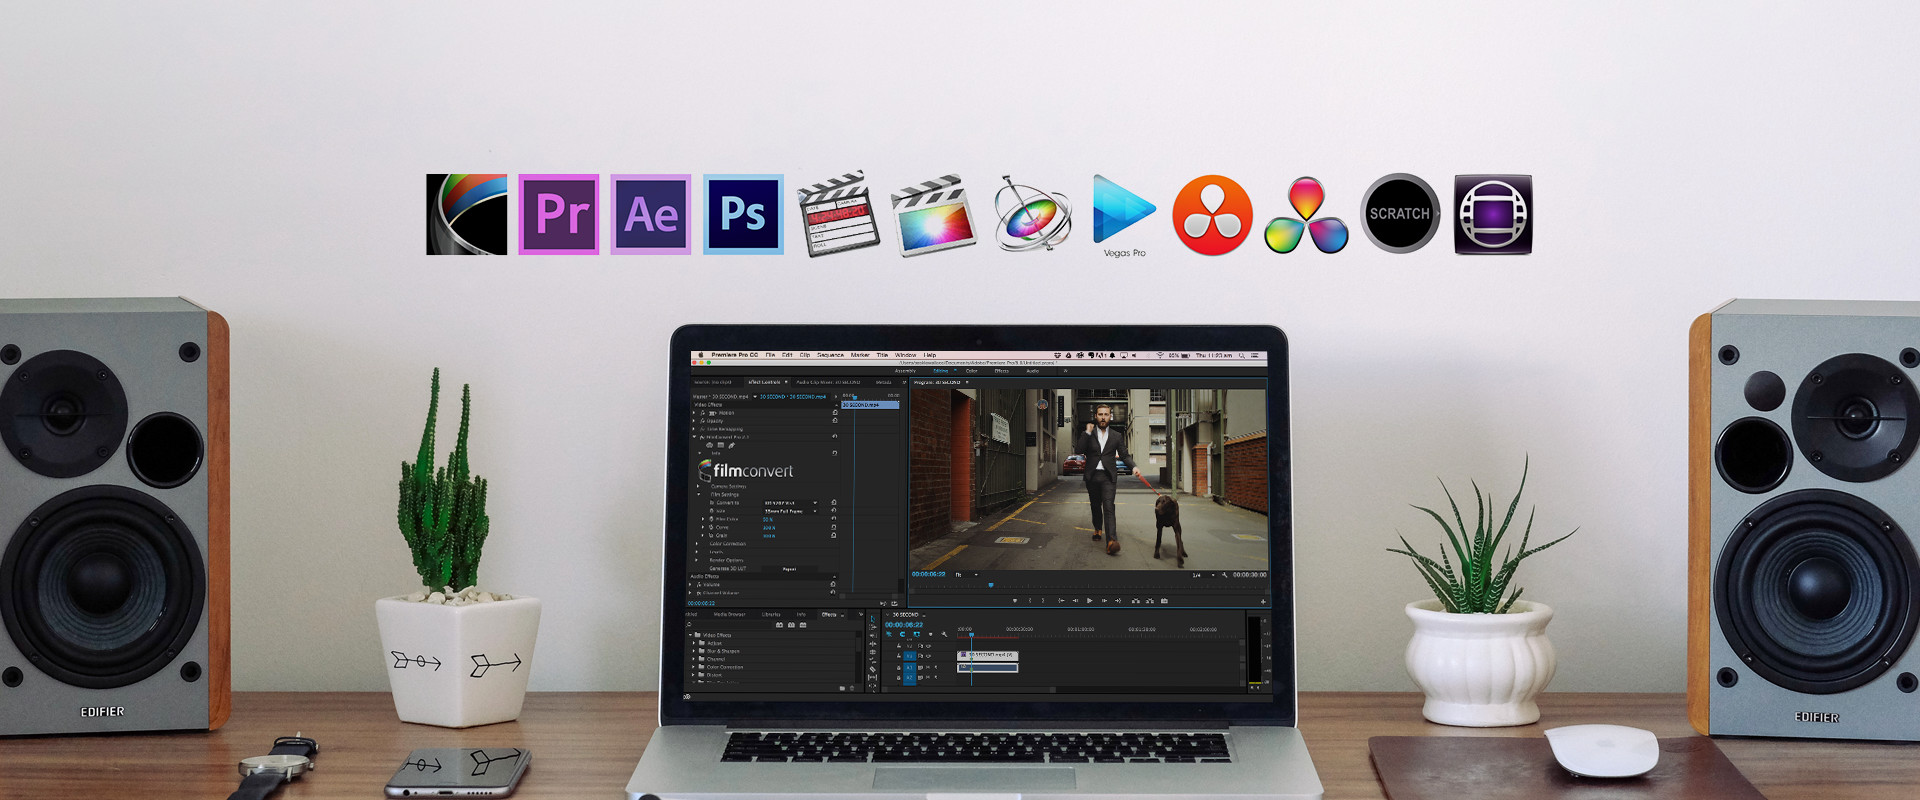The image size is (1920, 800).
Task: Open the Sequence menu
Action: [x=830, y=355]
